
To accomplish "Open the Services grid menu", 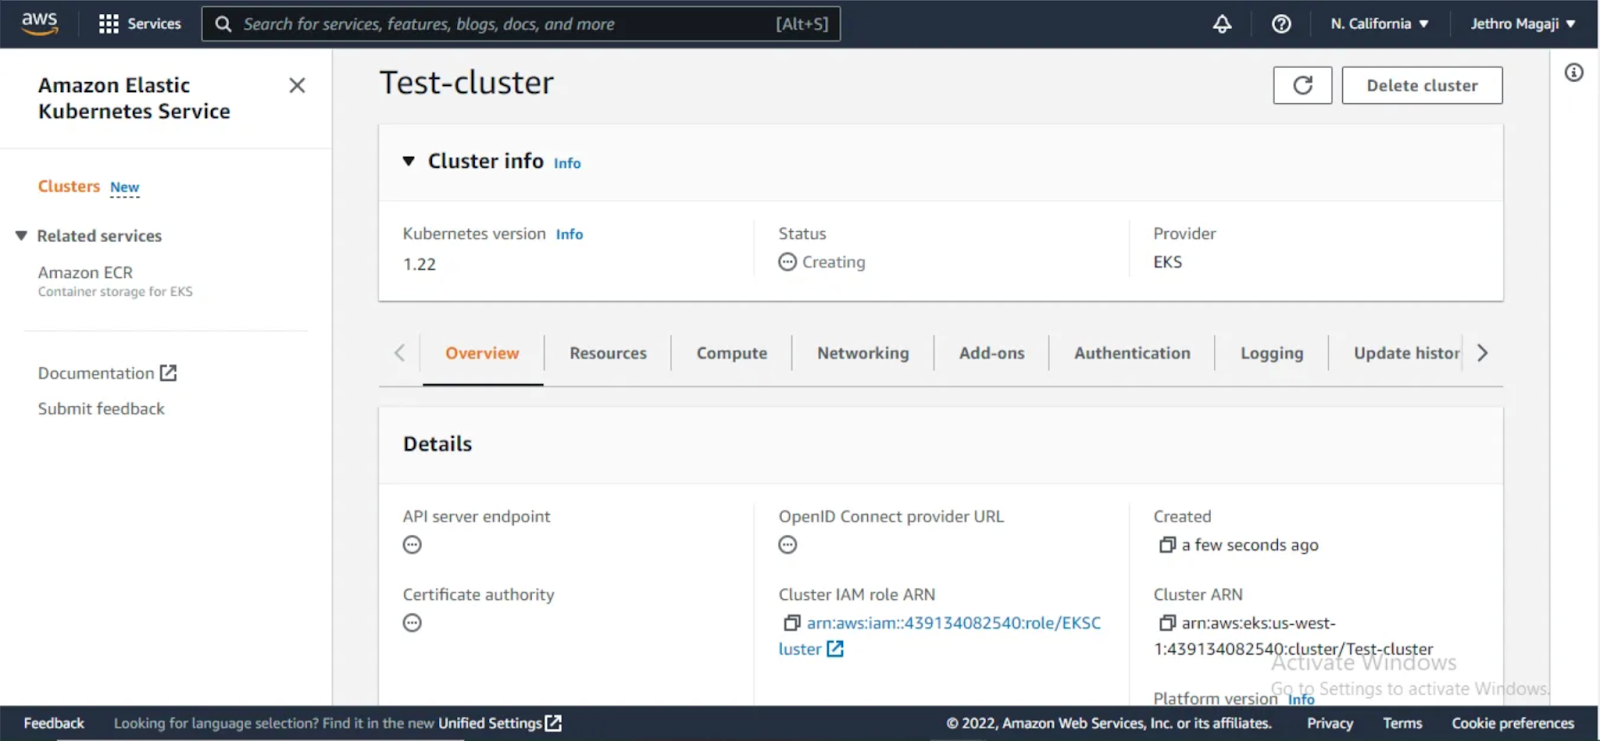I will (x=108, y=24).
